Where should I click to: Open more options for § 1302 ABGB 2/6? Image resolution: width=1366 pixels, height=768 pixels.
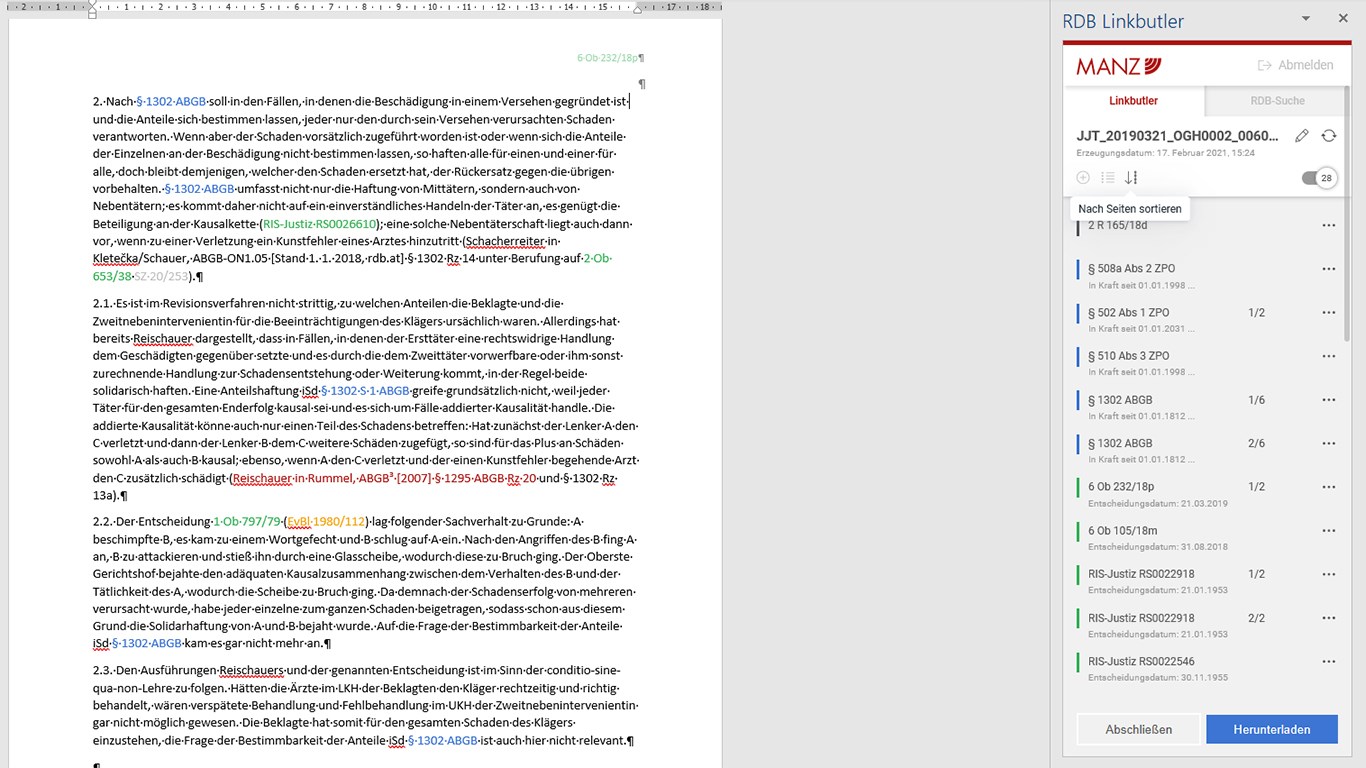[1328, 443]
